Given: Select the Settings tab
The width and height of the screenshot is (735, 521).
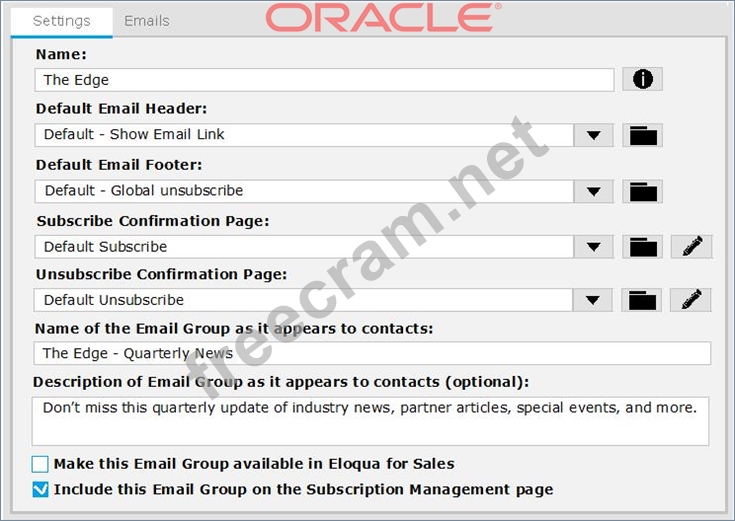Looking at the screenshot, I should [x=61, y=20].
